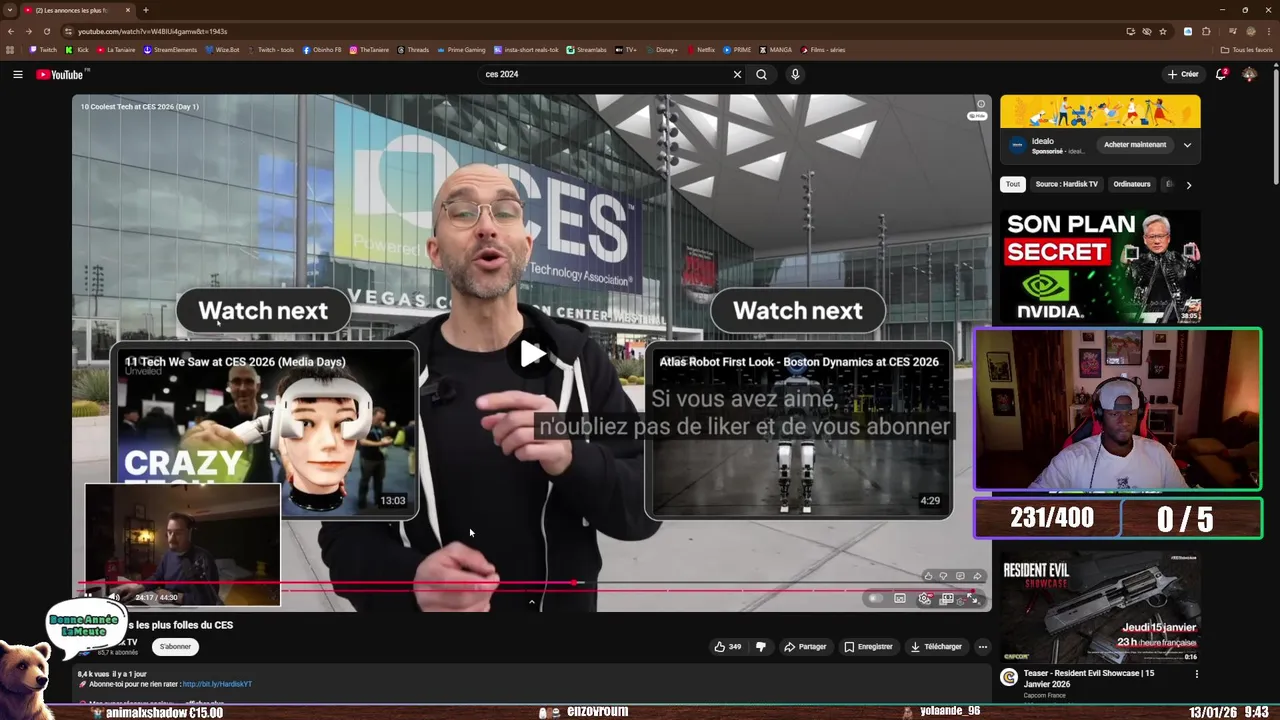Open the Twitch bookmark
This screenshot has width=1280, height=720.
pyautogui.click(x=43, y=49)
